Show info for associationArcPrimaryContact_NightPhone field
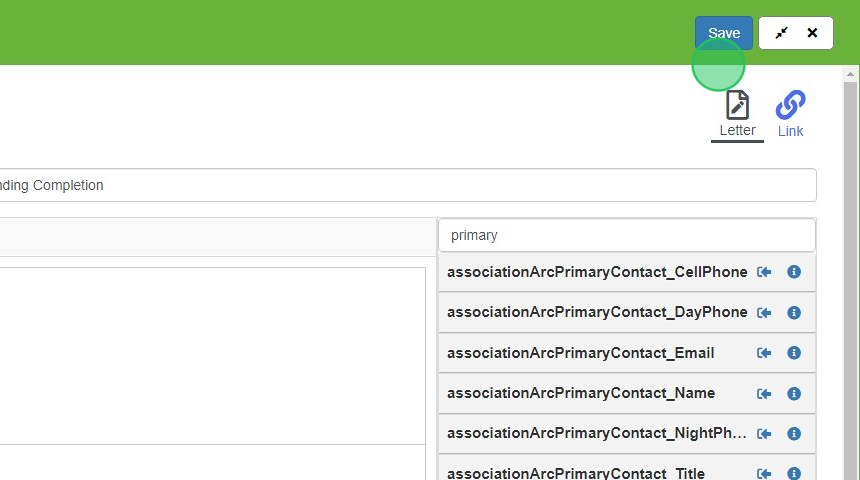The image size is (860, 480). 794,434
